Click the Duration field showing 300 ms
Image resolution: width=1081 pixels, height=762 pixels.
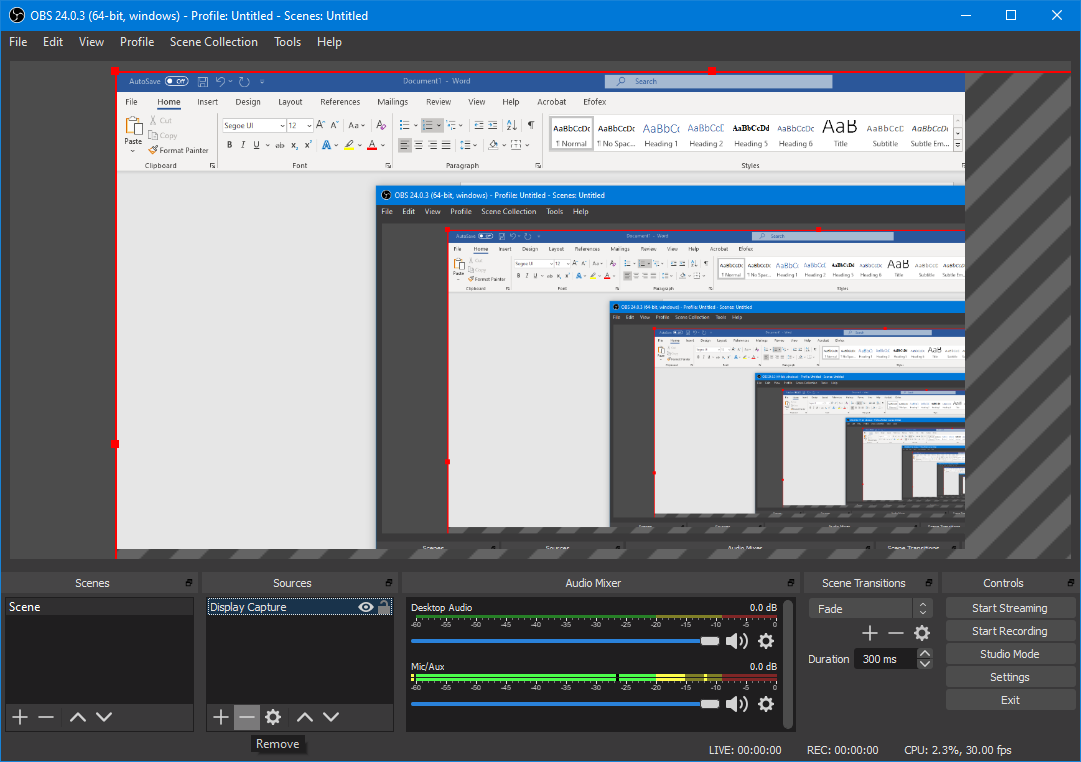click(886, 659)
